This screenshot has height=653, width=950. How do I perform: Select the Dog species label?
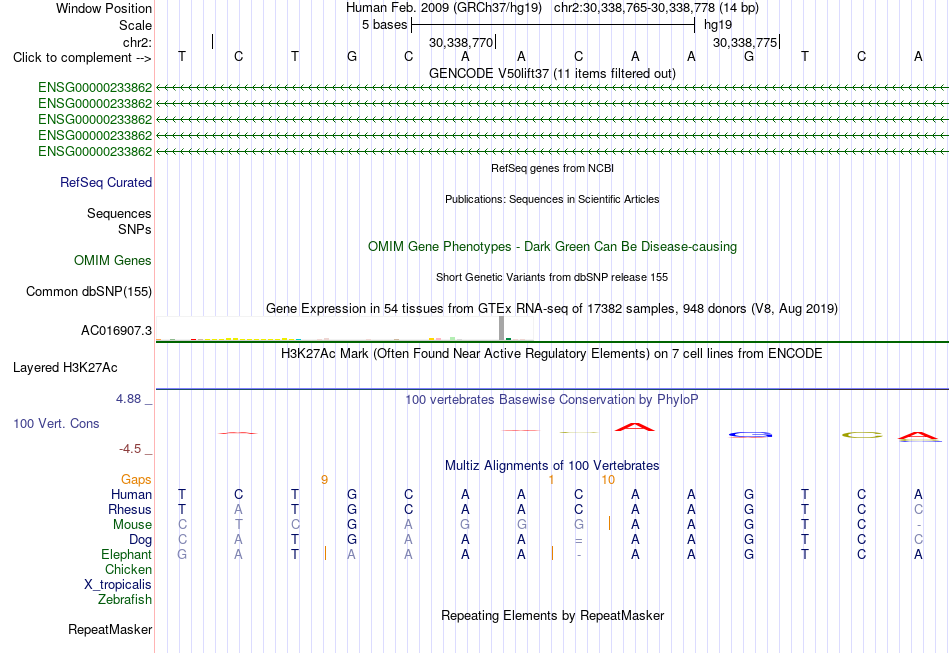[x=140, y=540]
